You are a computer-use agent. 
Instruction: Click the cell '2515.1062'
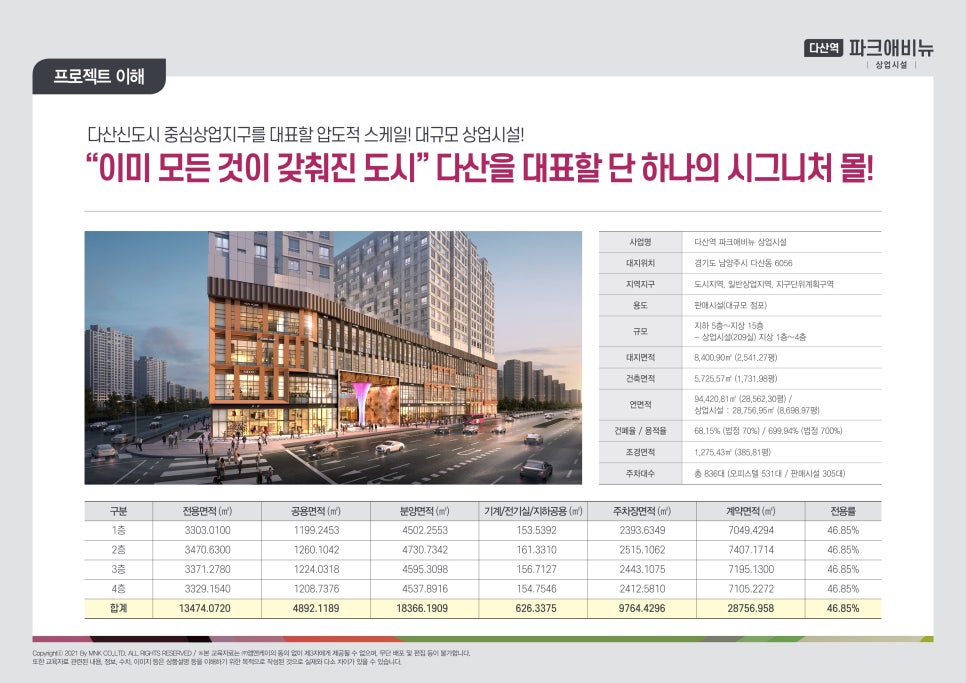642,550
